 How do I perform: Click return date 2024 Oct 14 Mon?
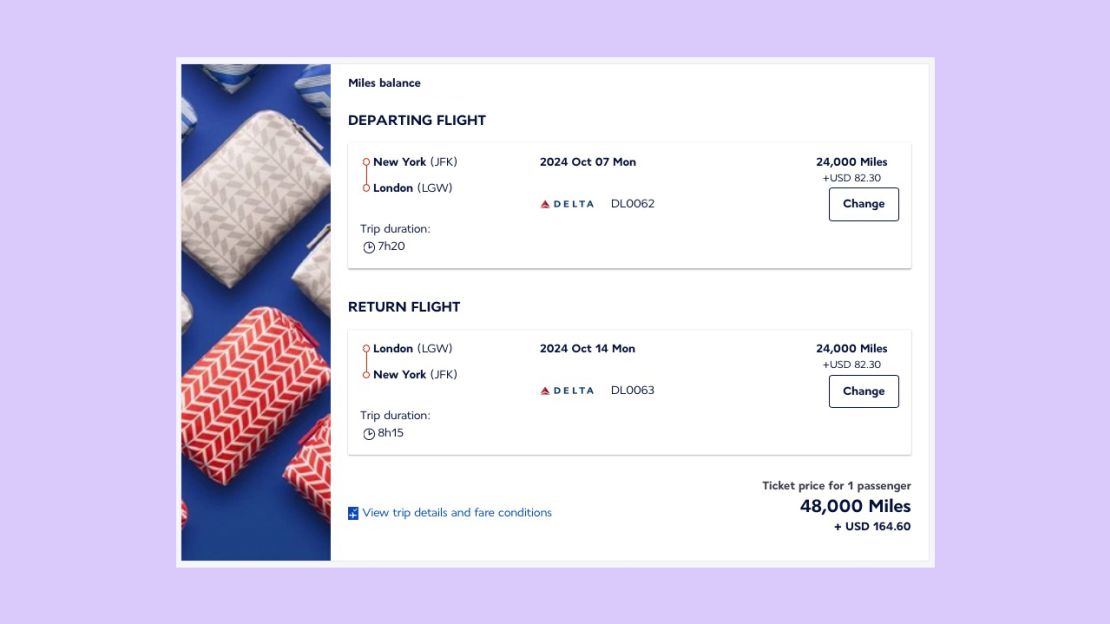(x=588, y=348)
